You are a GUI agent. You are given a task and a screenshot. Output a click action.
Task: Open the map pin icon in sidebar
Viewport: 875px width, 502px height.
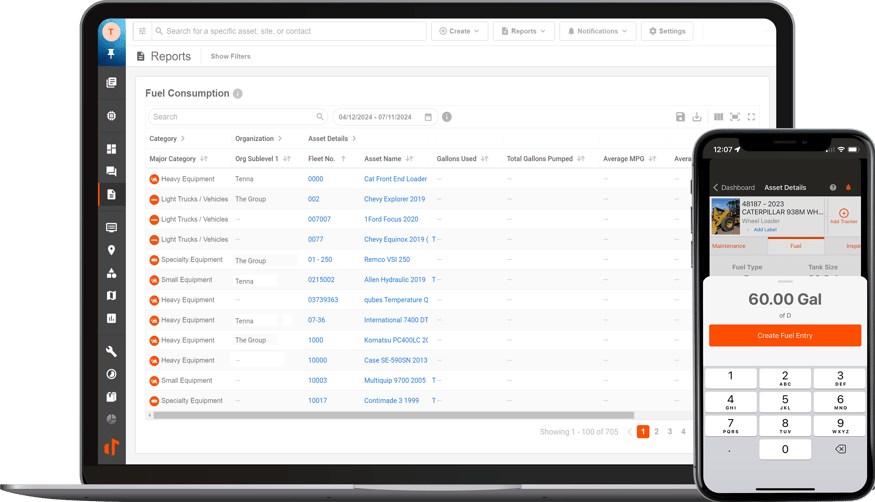pos(111,250)
